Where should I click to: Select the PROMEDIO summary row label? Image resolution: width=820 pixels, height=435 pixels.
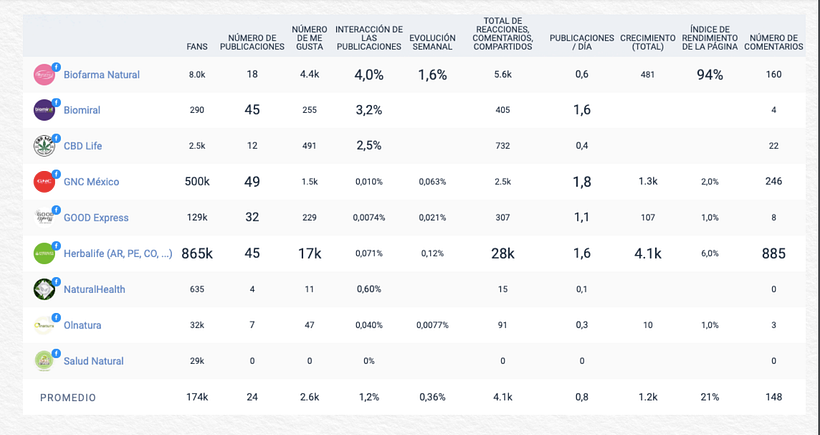pos(68,397)
